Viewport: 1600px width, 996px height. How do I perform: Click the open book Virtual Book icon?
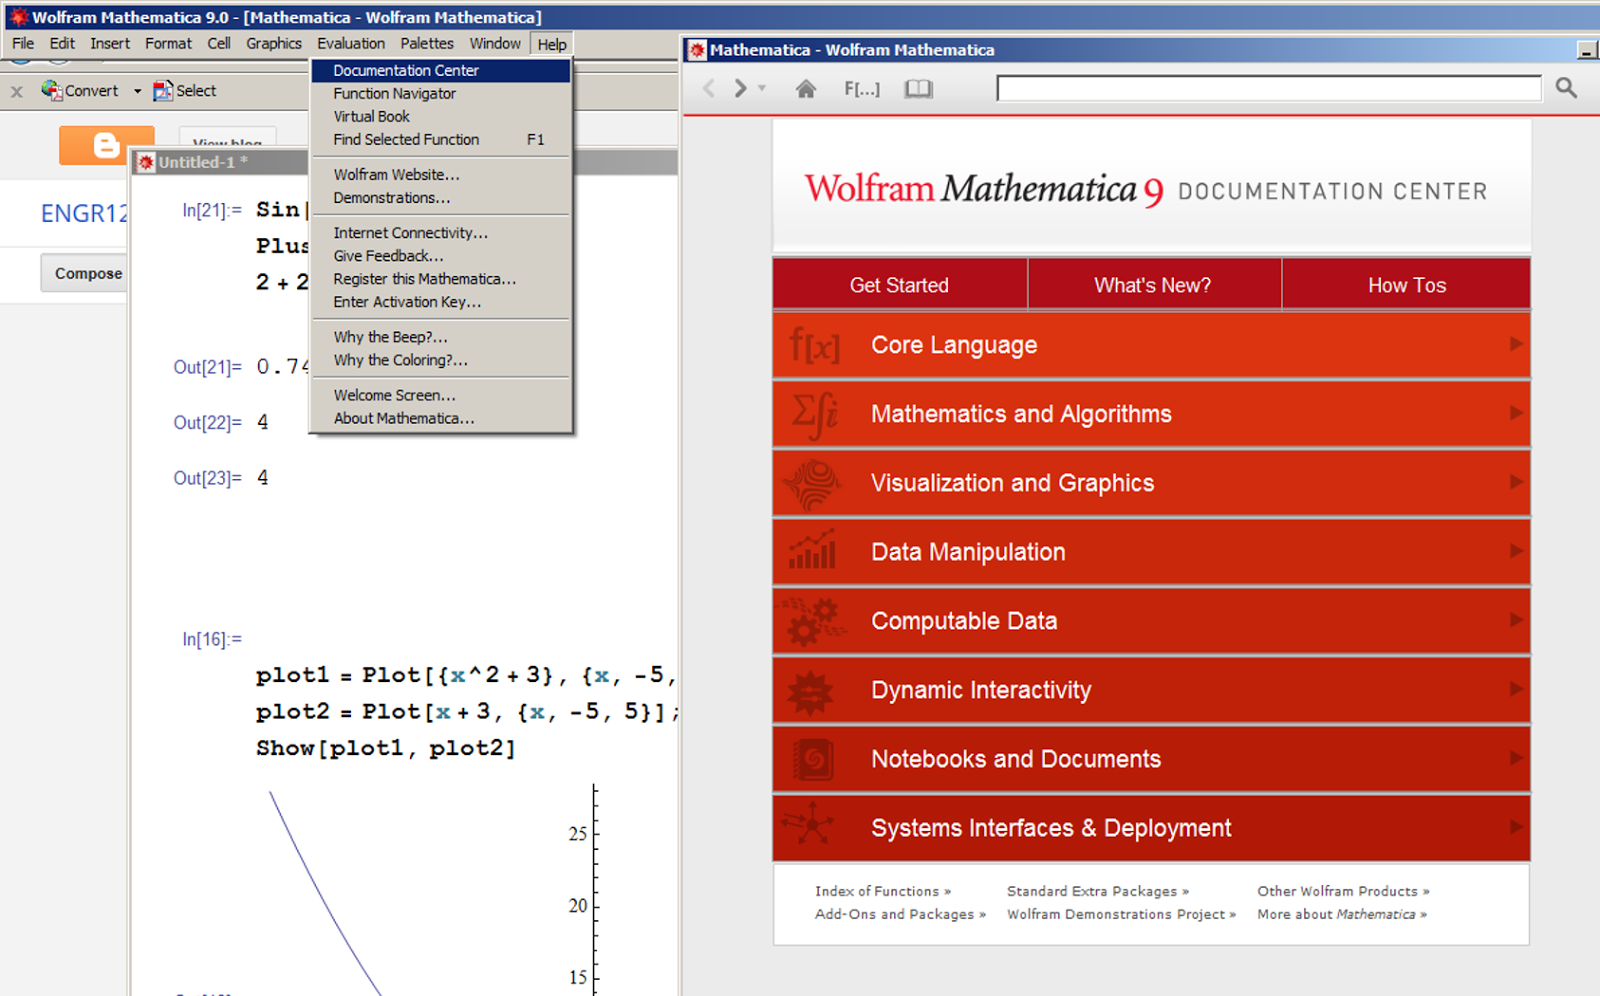tap(919, 88)
